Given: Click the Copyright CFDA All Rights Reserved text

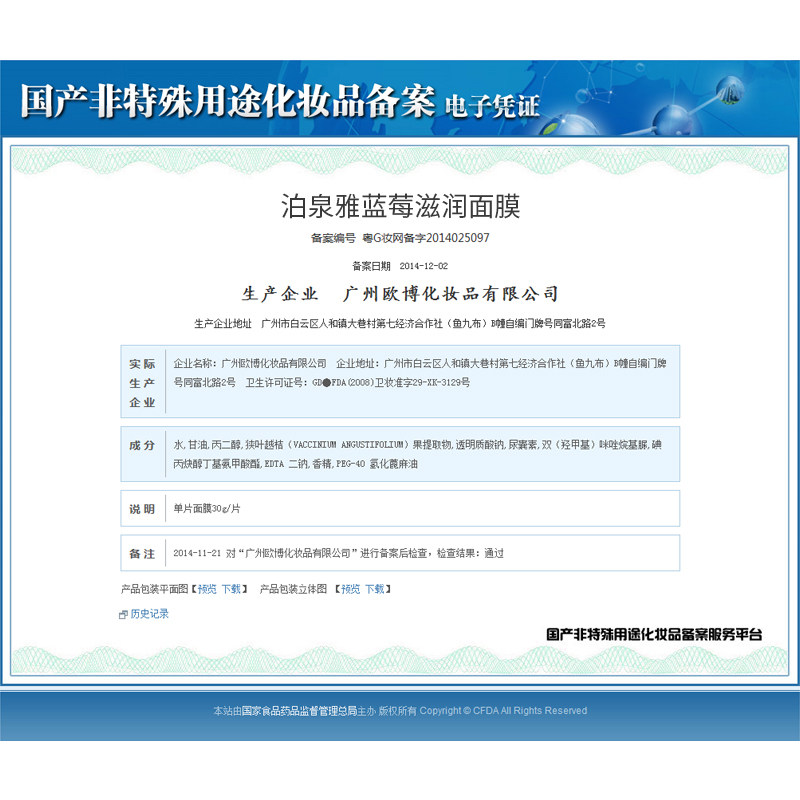Looking at the screenshot, I should pyautogui.click(x=503, y=711).
